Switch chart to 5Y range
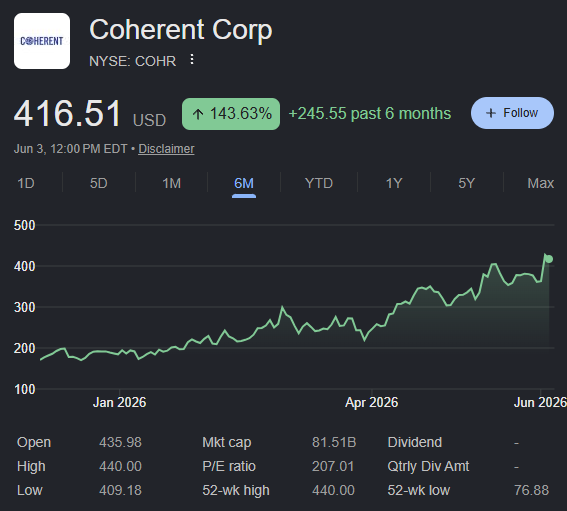The width and height of the screenshot is (567, 511). pos(466,183)
